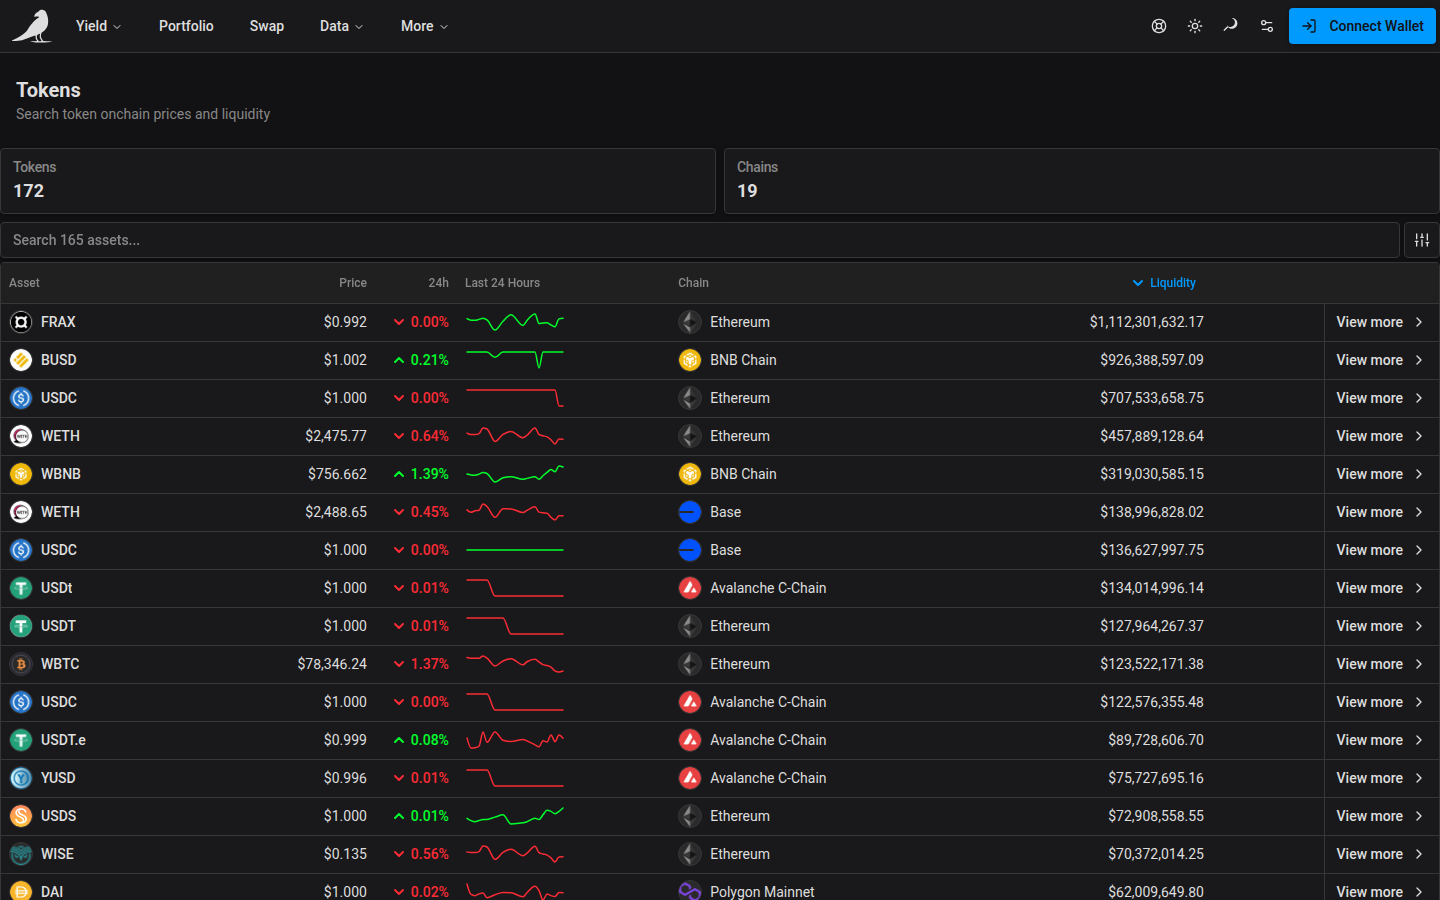This screenshot has height=900, width=1440.
Task: Click the BNB Chain icon in WBNB row
Action: (690, 474)
